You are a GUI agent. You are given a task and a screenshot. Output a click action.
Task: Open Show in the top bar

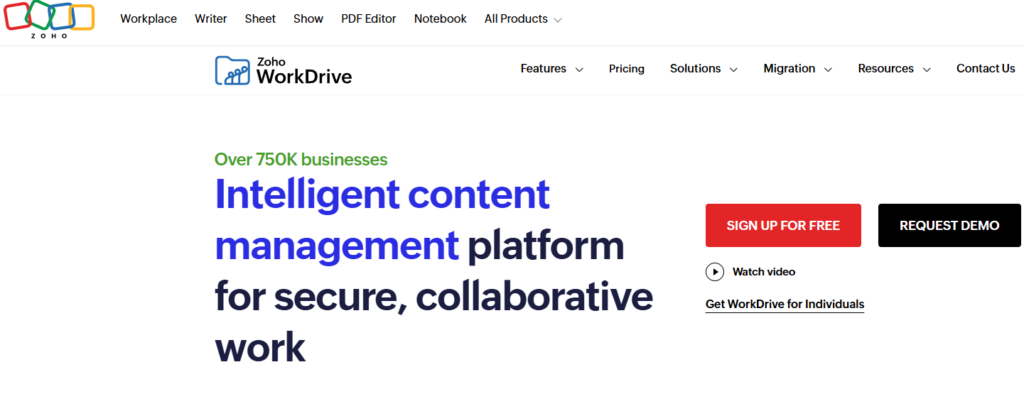pyautogui.click(x=308, y=19)
